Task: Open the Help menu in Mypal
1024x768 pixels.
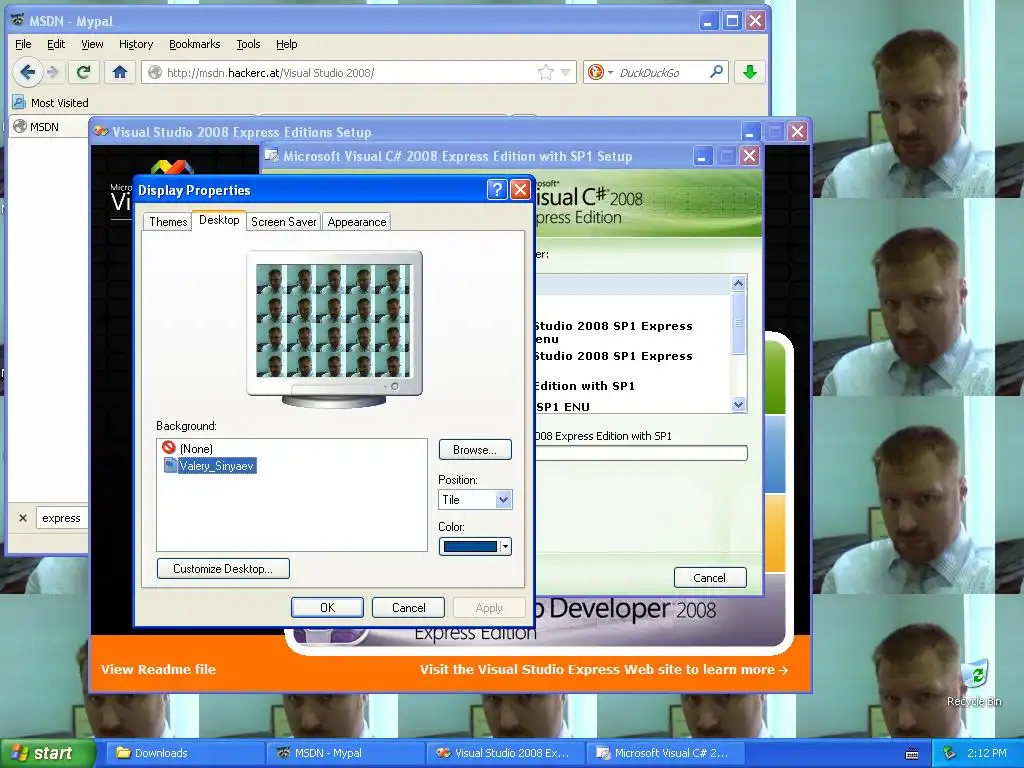Action: (x=287, y=44)
